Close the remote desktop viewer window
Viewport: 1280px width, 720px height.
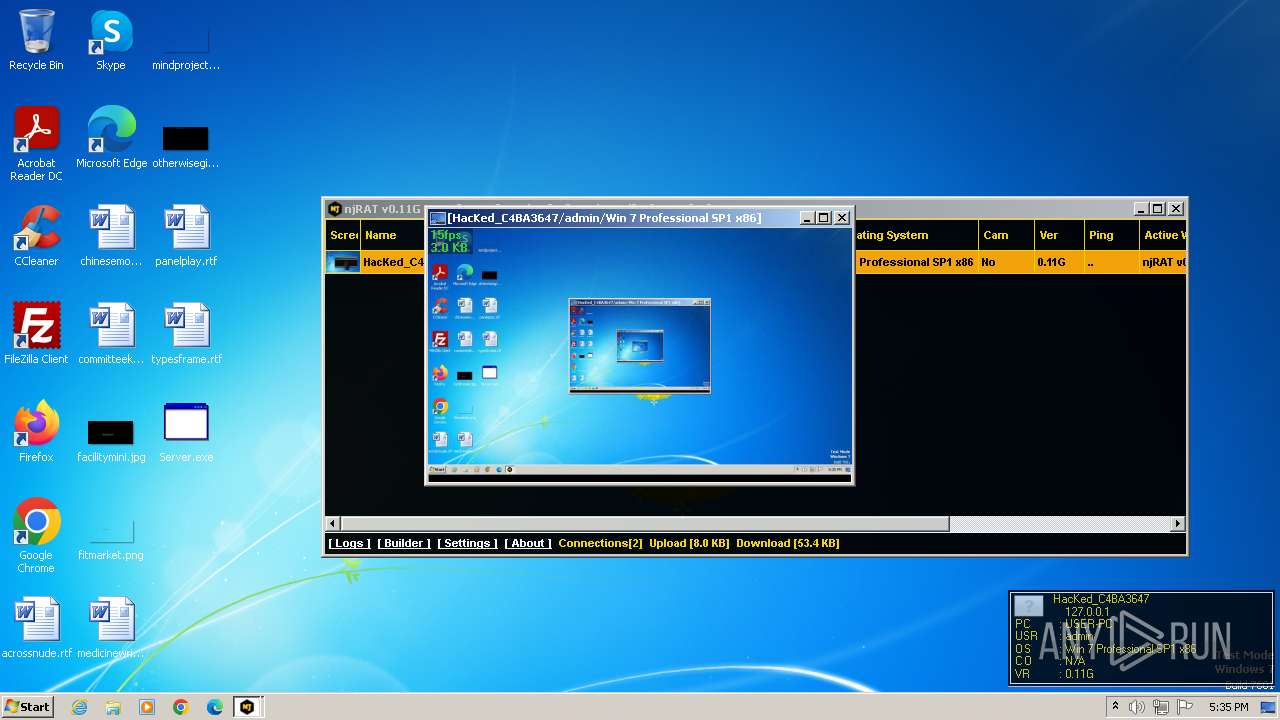point(842,217)
